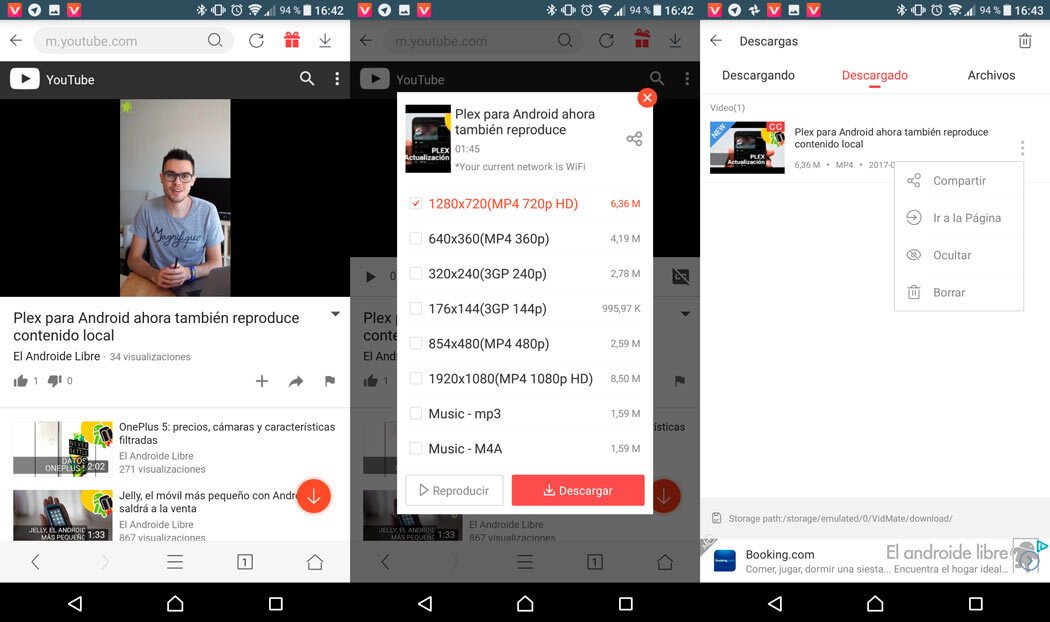This screenshot has width=1050, height=622.
Task: Tap the gift icon in the left browser toolbar
Action: [292, 40]
